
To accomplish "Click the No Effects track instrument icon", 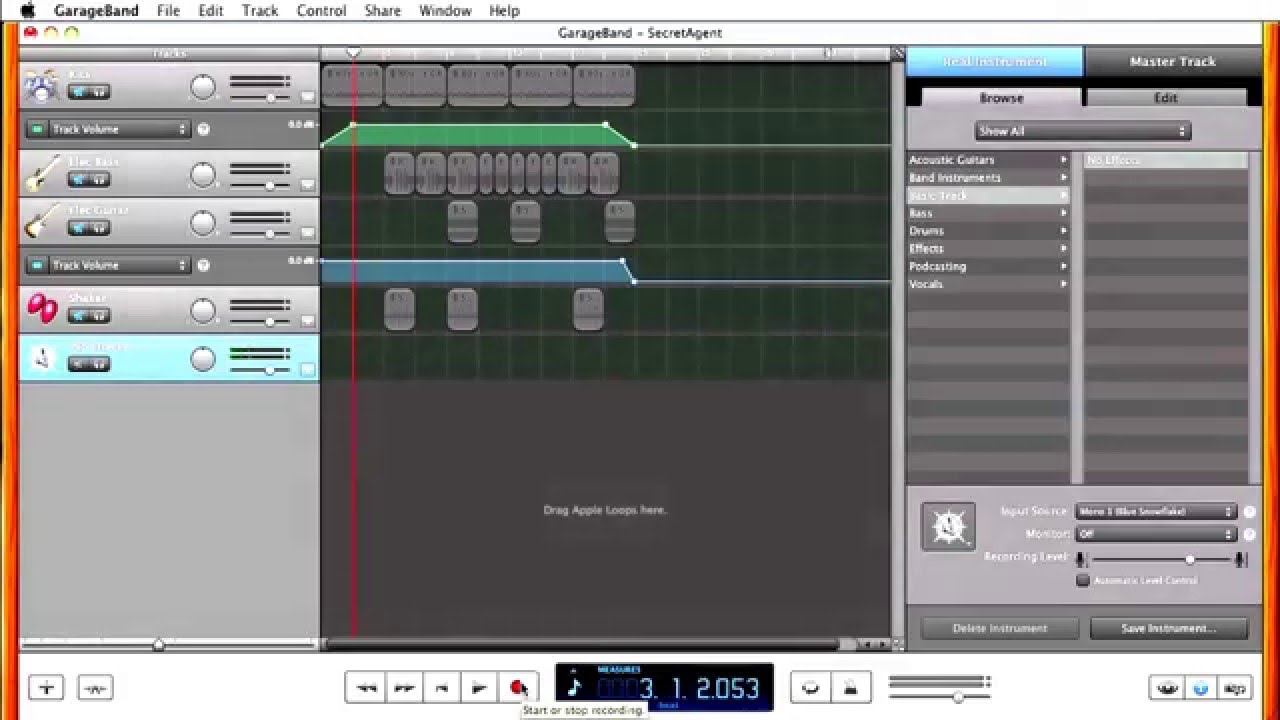I will click(x=42, y=358).
